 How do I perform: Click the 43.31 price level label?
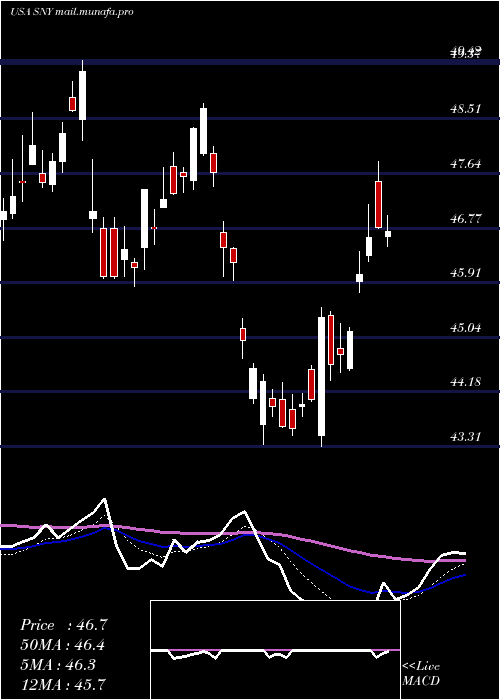point(466,437)
